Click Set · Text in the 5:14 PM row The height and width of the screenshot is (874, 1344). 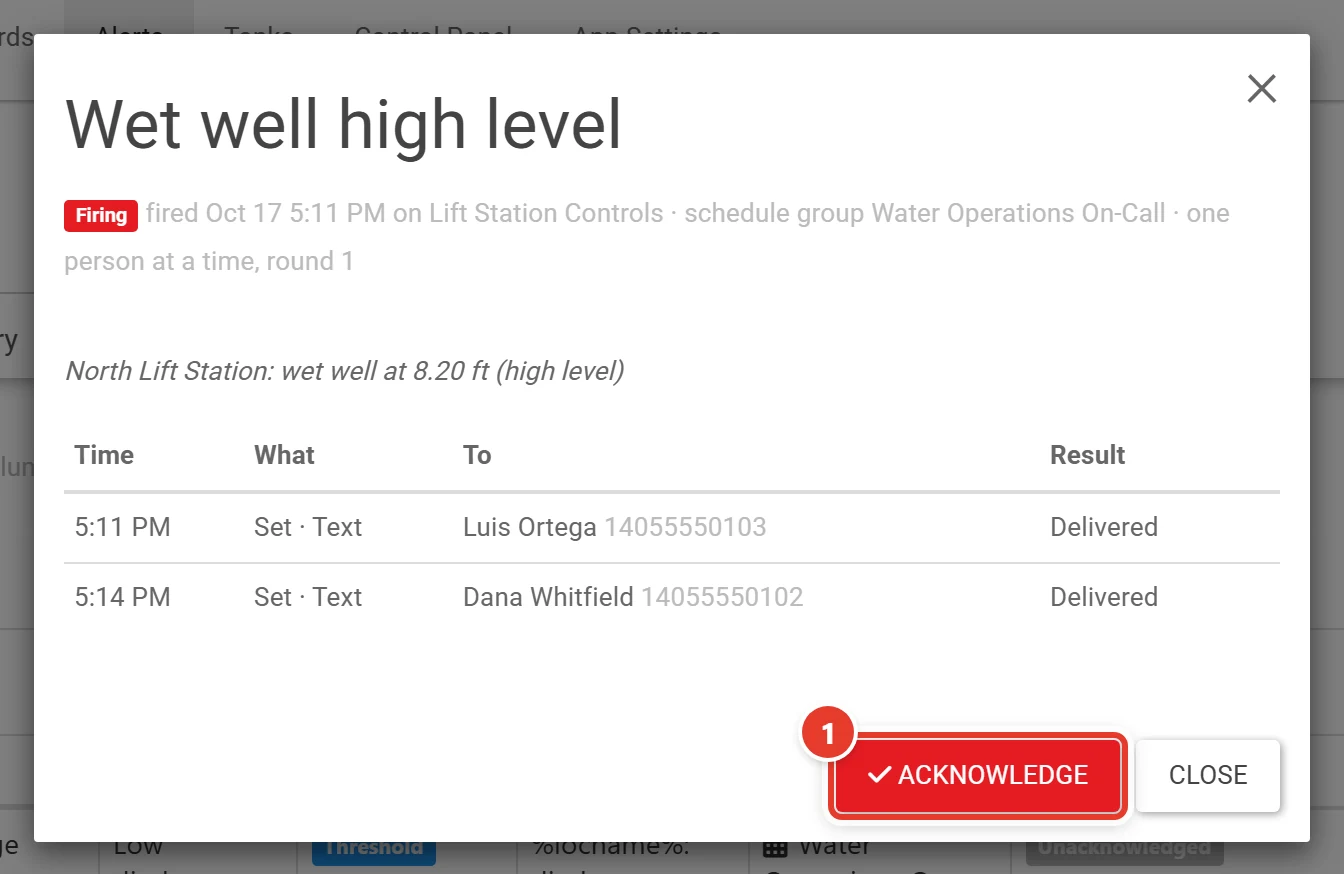pyautogui.click(x=308, y=597)
